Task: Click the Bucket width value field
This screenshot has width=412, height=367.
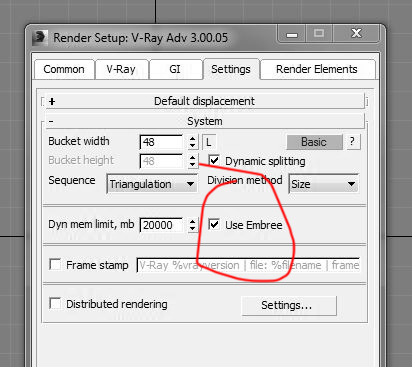Action: (161, 142)
